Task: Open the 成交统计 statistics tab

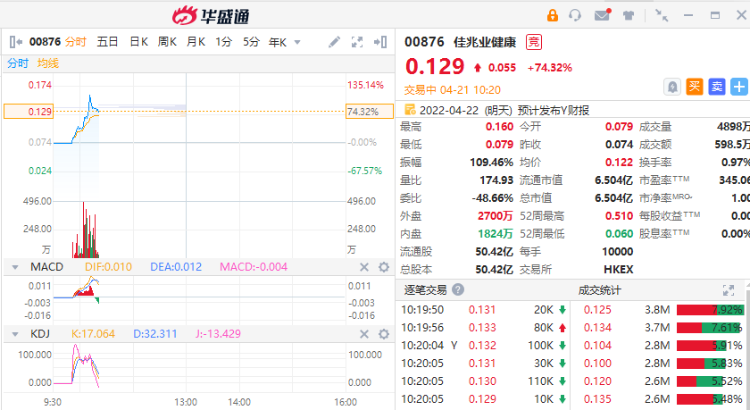Action: [x=599, y=290]
